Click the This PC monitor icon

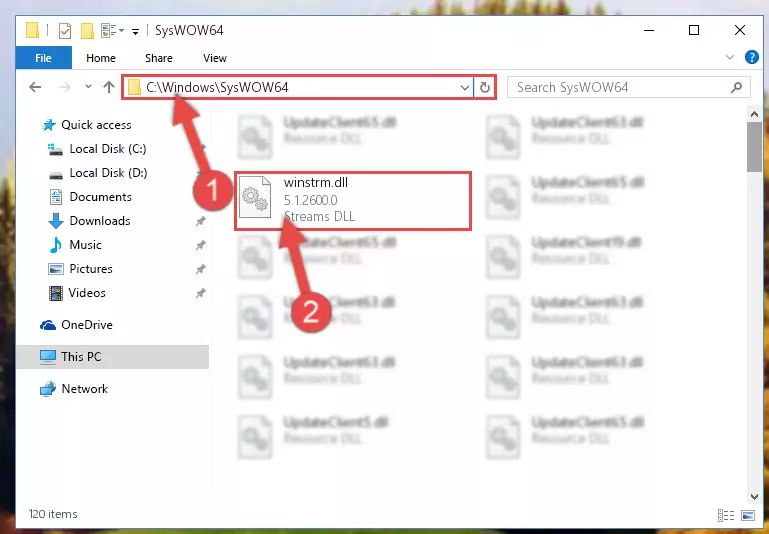[48, 356]
